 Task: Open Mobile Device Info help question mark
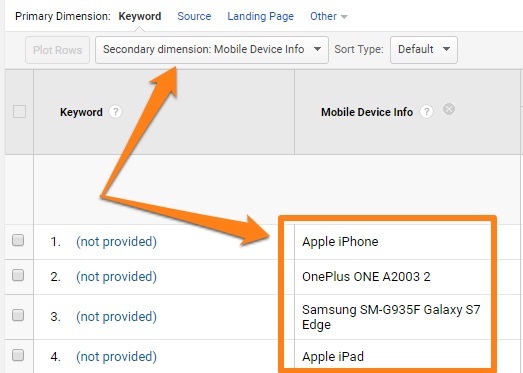[426, 112]
